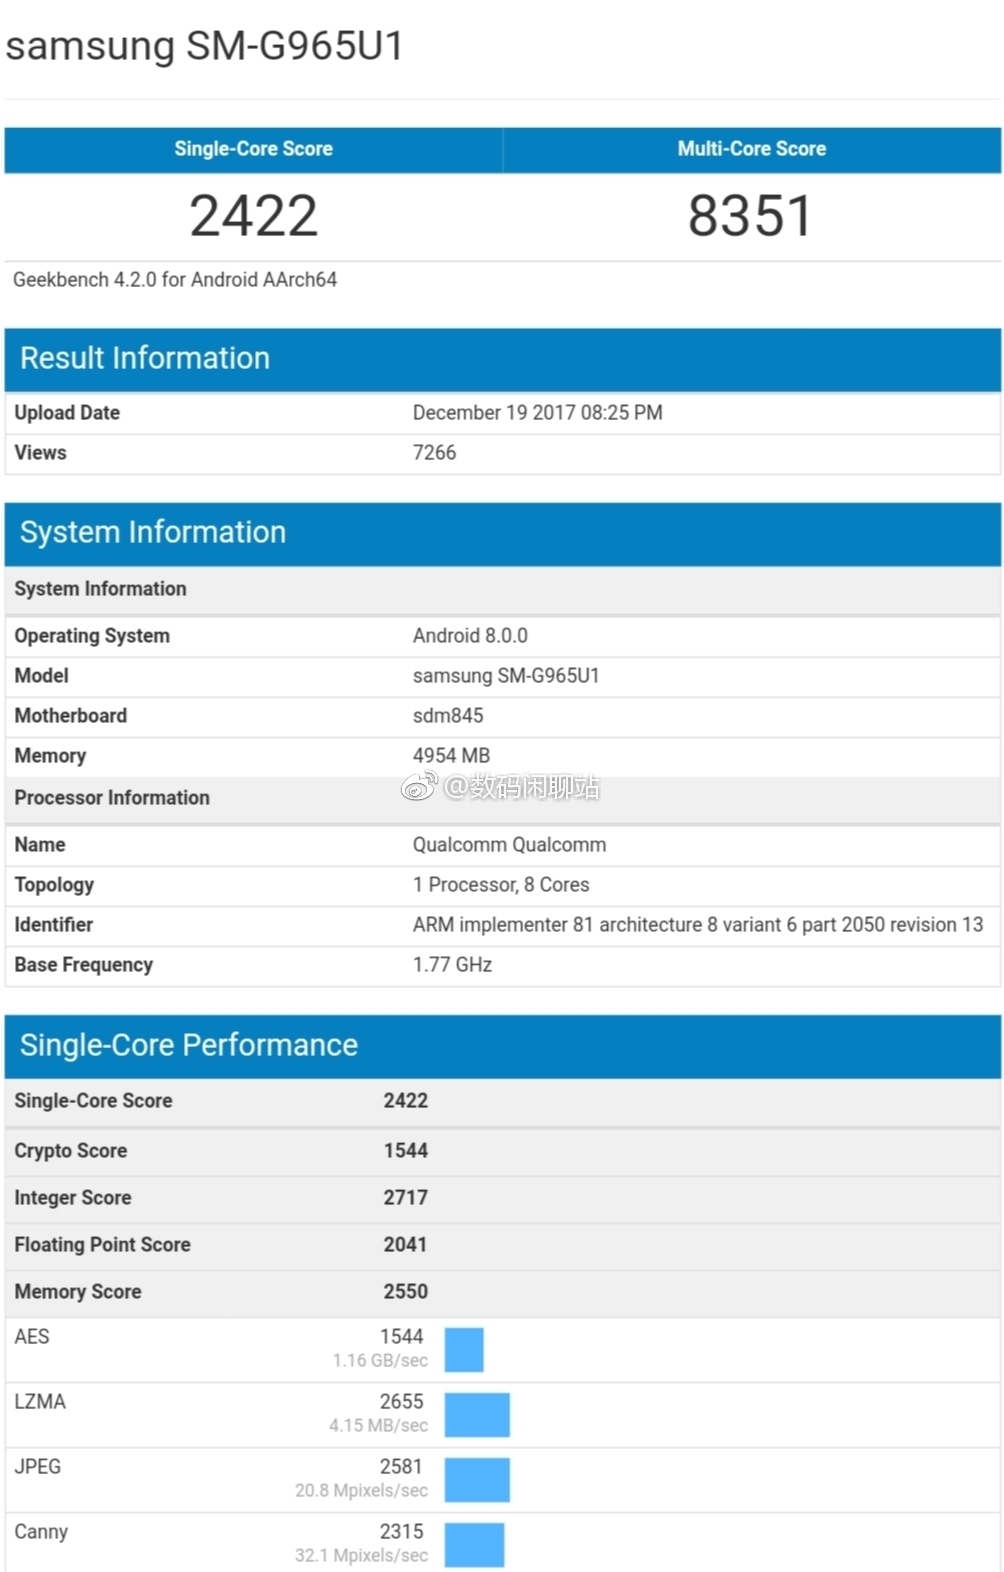Select the Single-Core Score header
The height and width of the screenshot is (1572, 1004).
coord(253,149)
